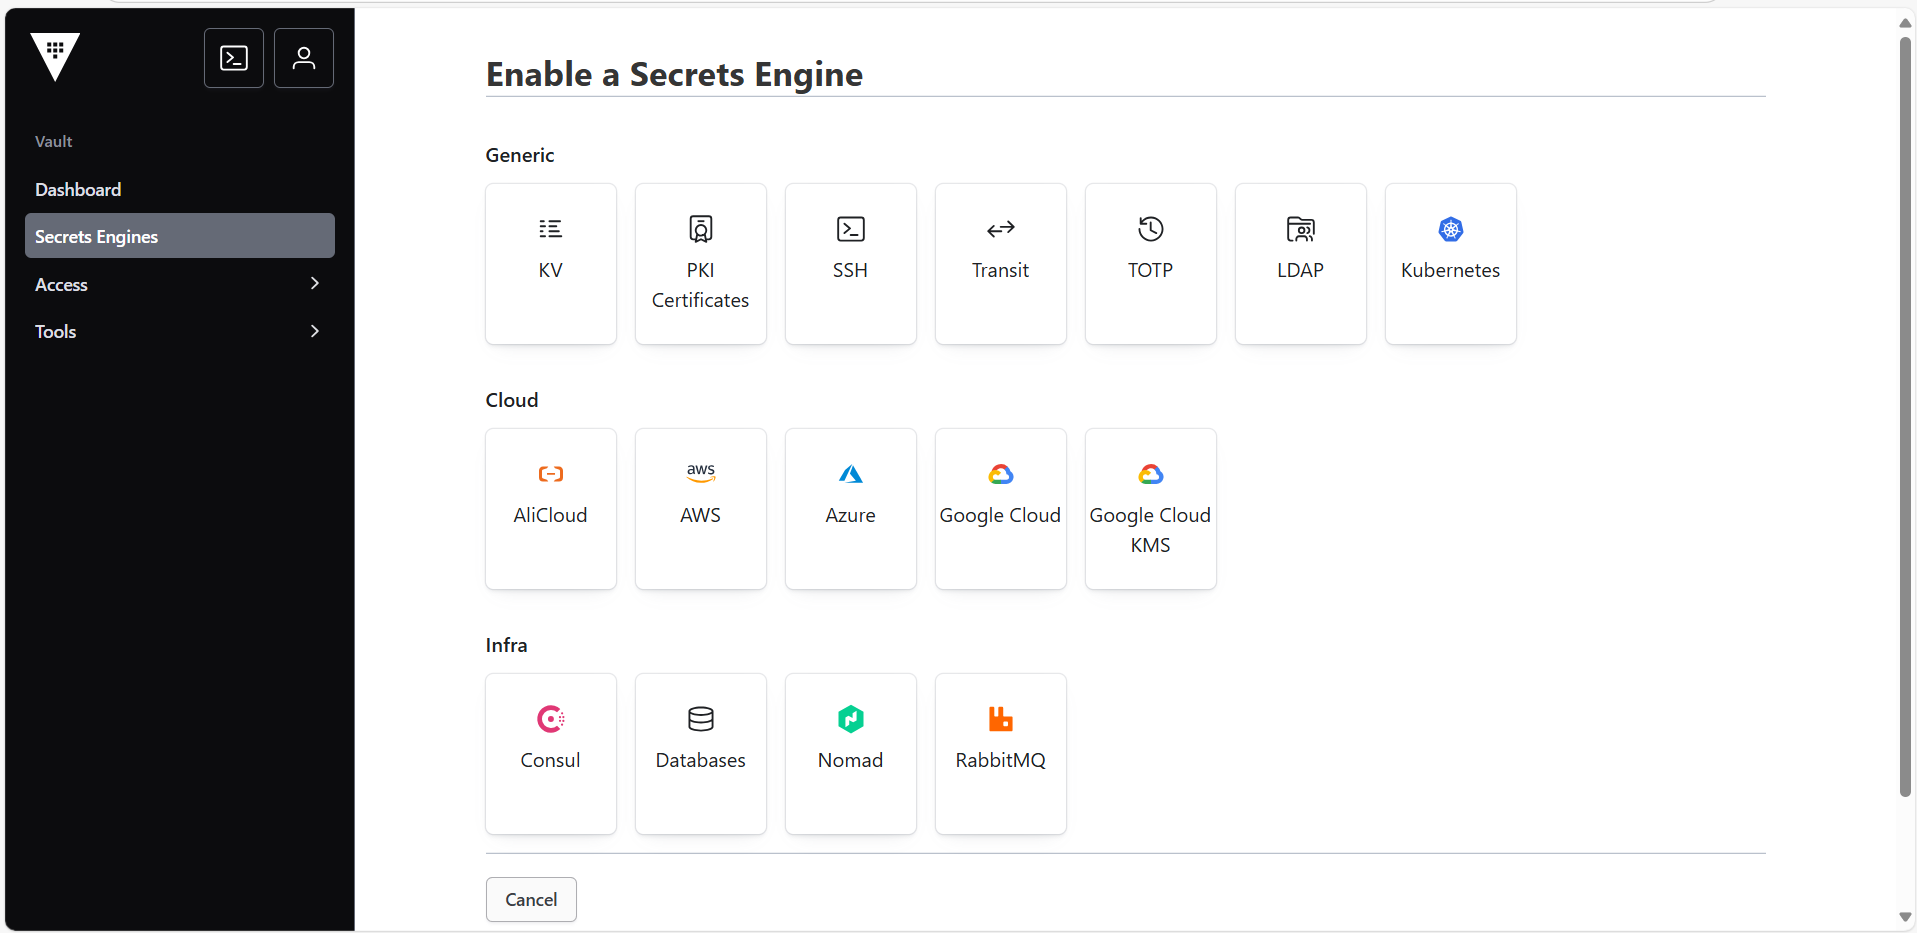This screenshot has height=933, width=1917.
Task: Expand the Access menu chevron
Action: pos(315,283)
